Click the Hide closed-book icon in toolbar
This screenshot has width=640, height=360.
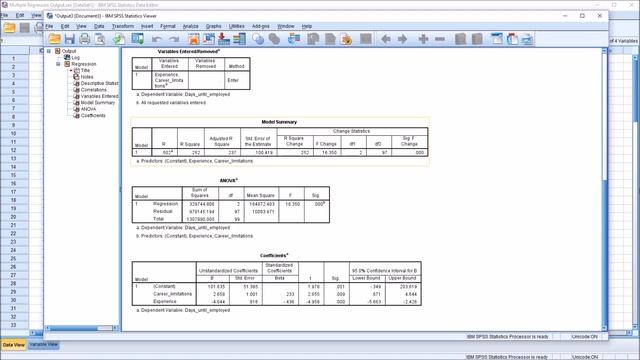[x=477, y=39]
